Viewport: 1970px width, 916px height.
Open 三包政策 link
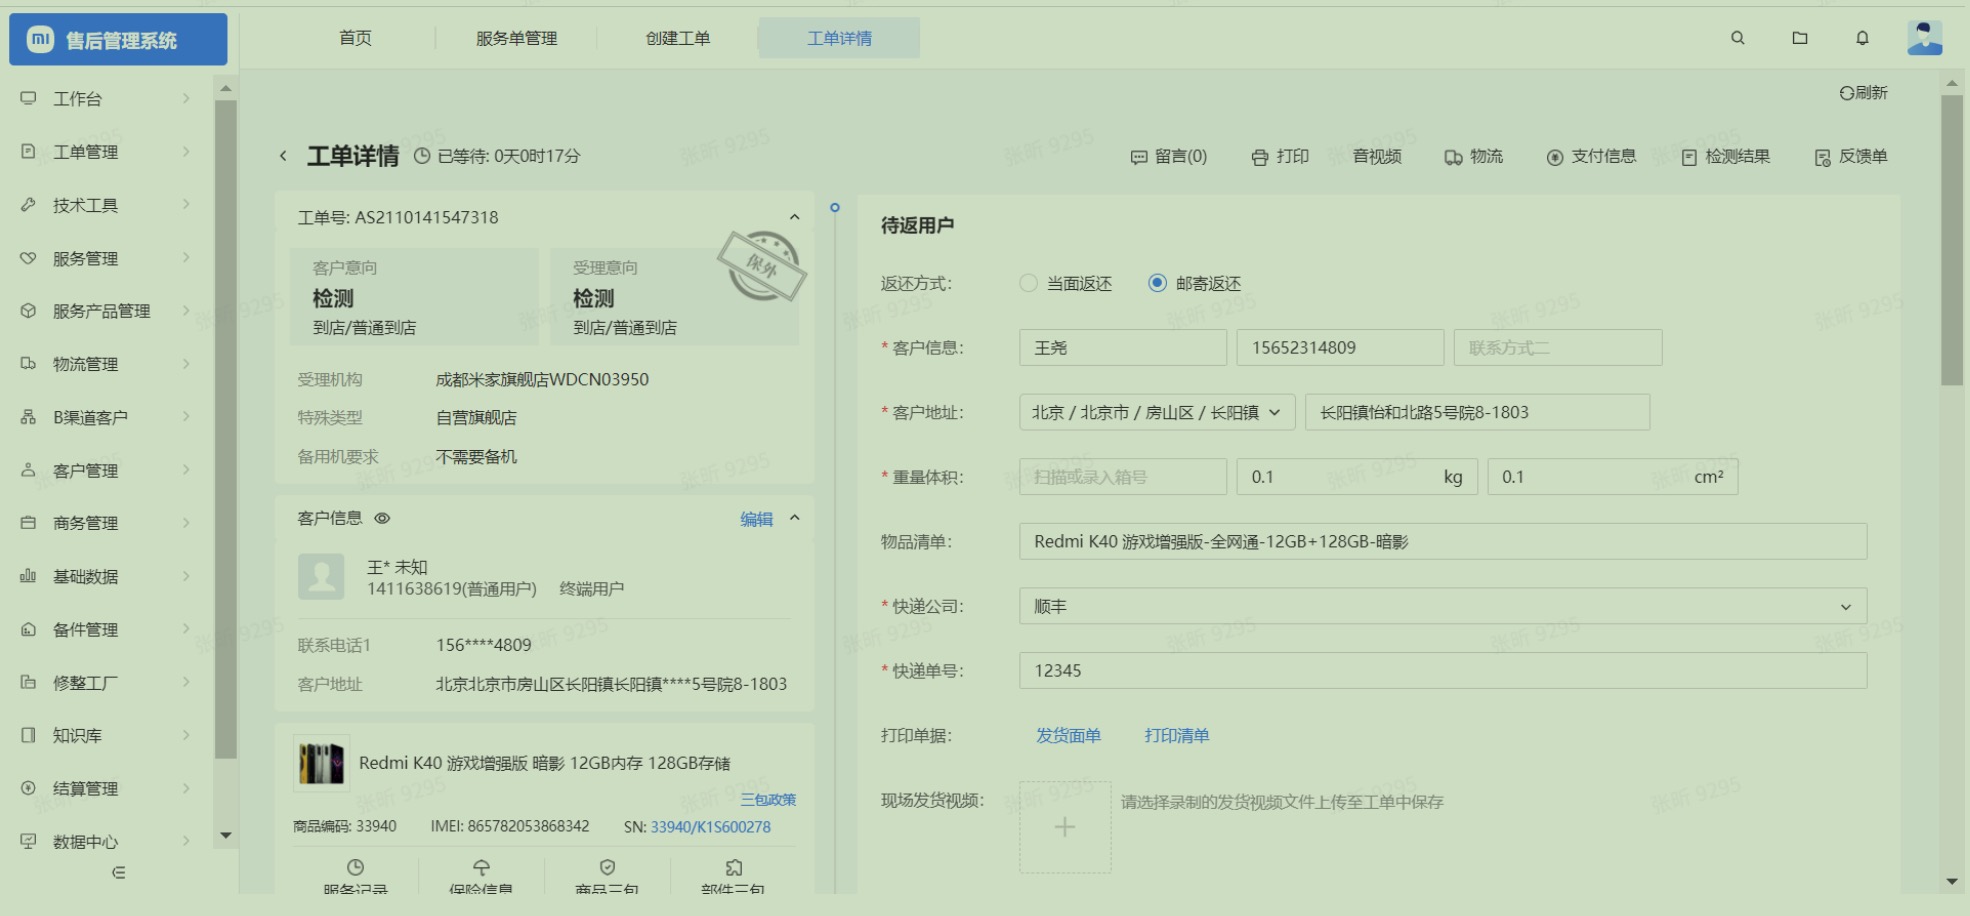click(768, 800)
